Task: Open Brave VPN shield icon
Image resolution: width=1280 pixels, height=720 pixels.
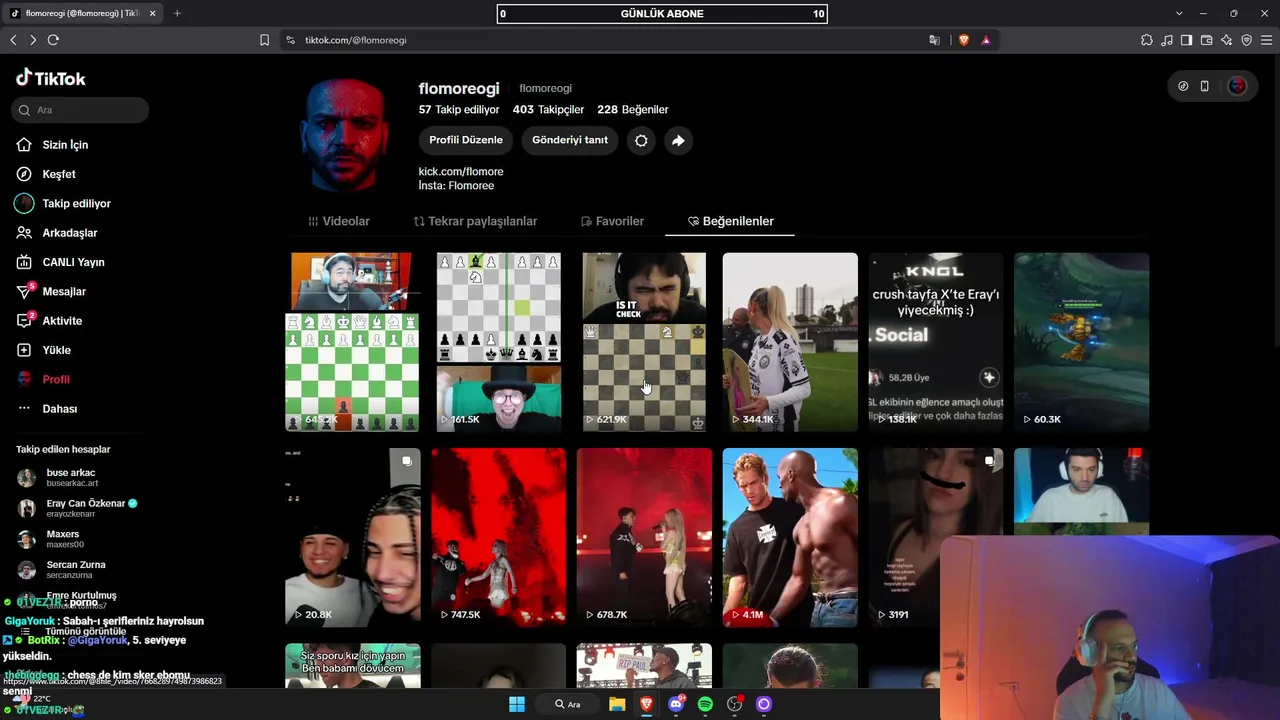Action: 1247,40
